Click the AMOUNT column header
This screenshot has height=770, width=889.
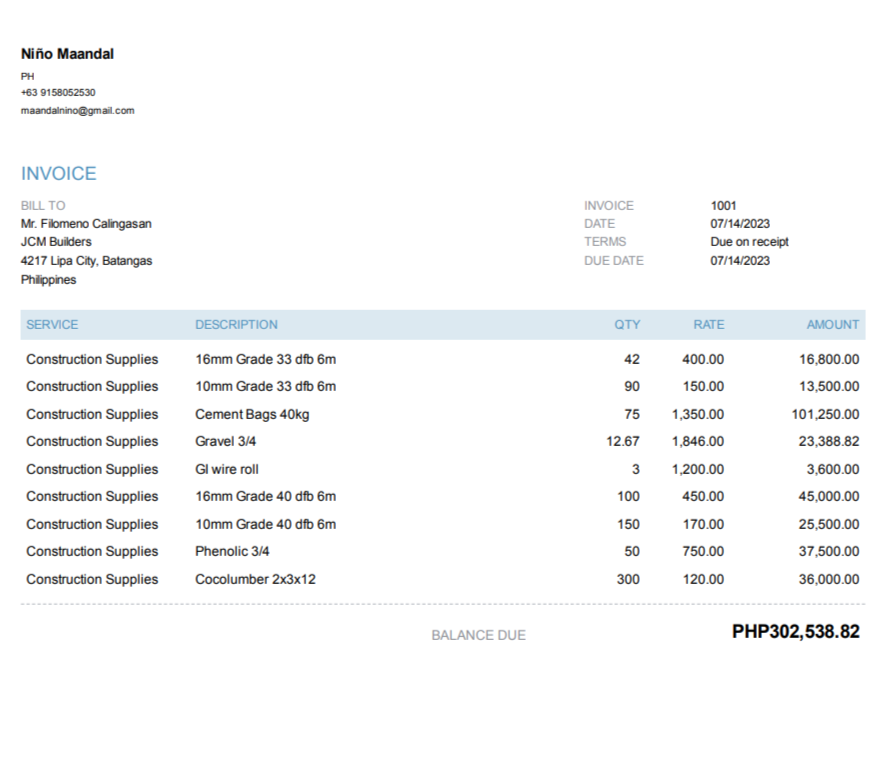(833, 325)
